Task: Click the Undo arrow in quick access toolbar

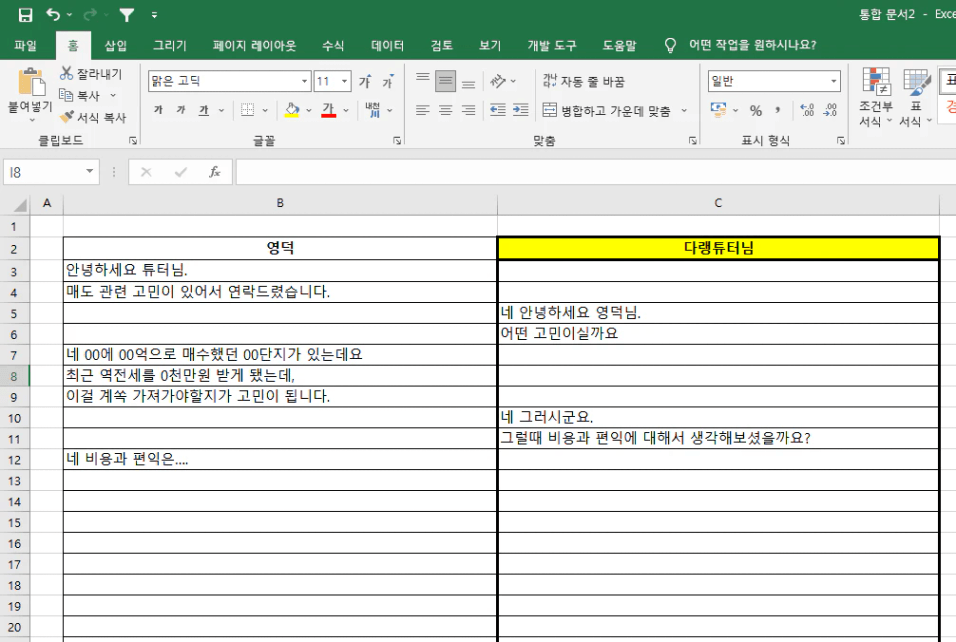Action: pos(53,15)
